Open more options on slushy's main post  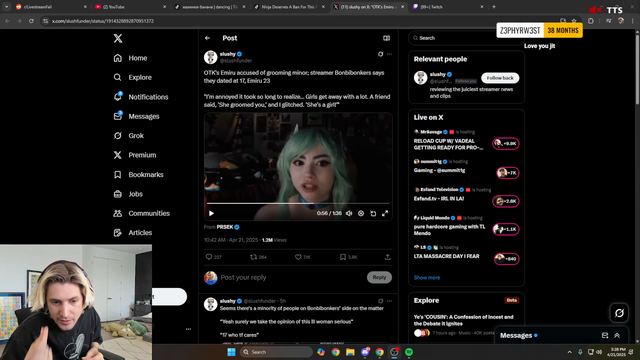tap(389, 54)
